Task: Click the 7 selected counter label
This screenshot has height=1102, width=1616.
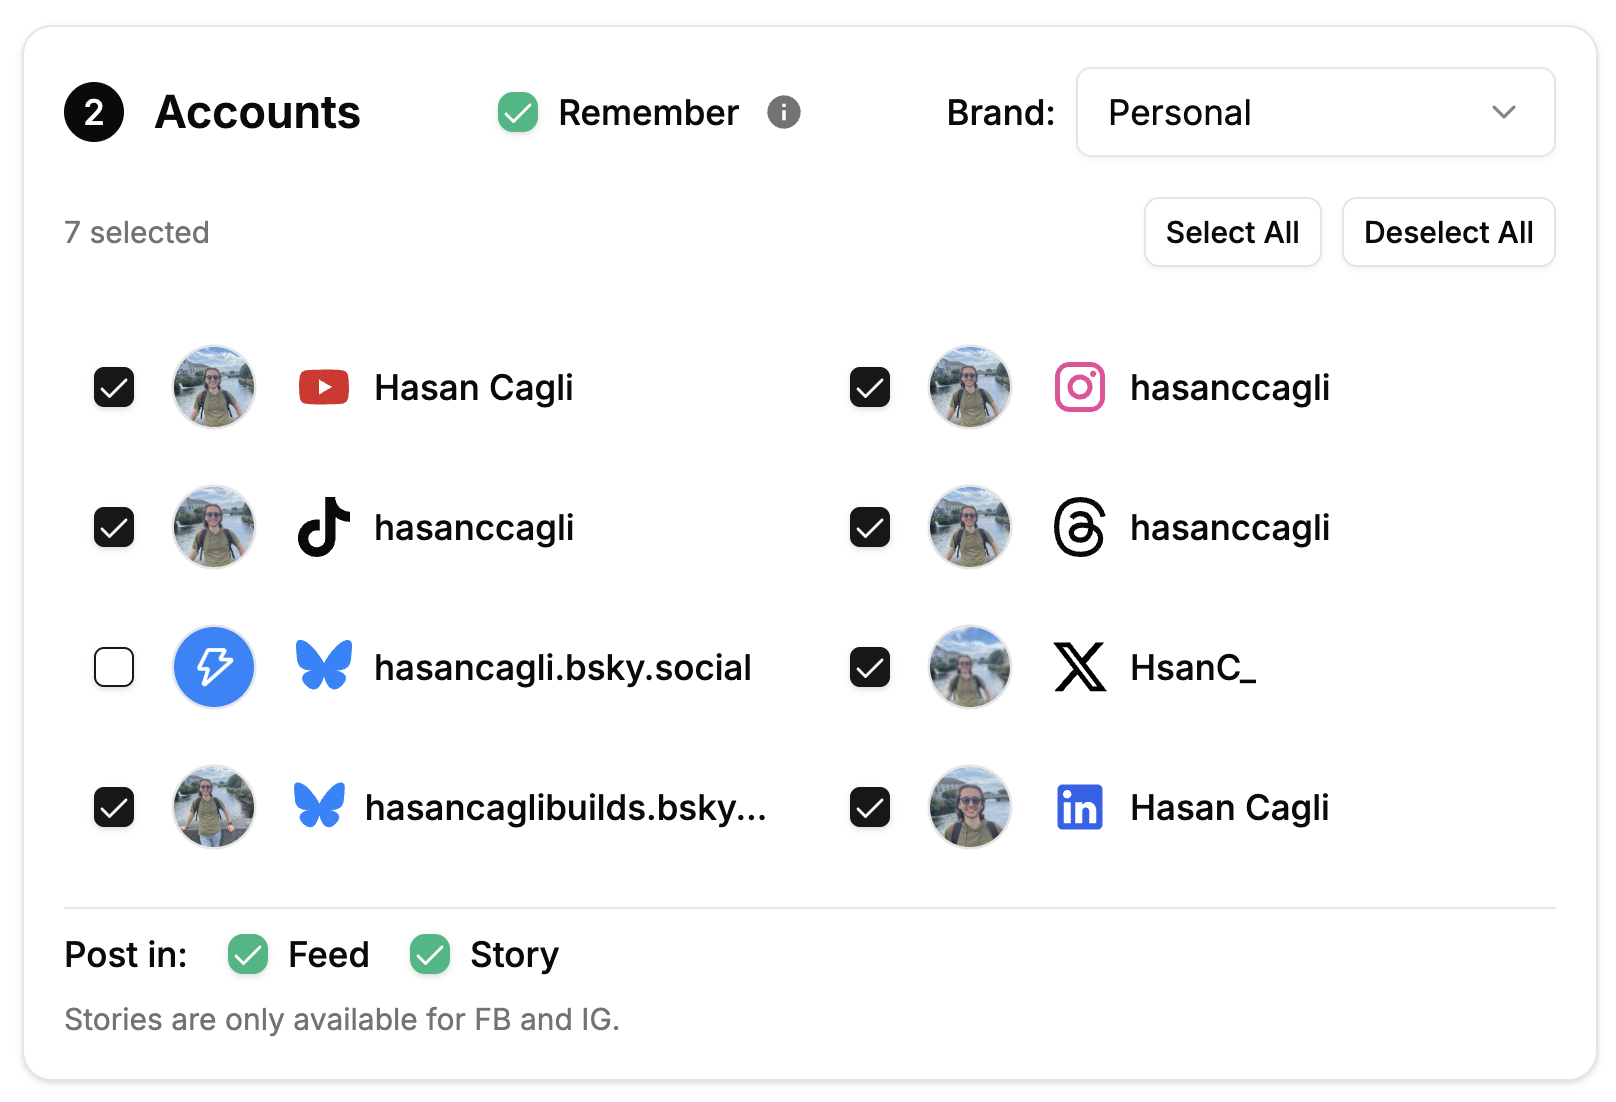Action: (x=137, y=232)
